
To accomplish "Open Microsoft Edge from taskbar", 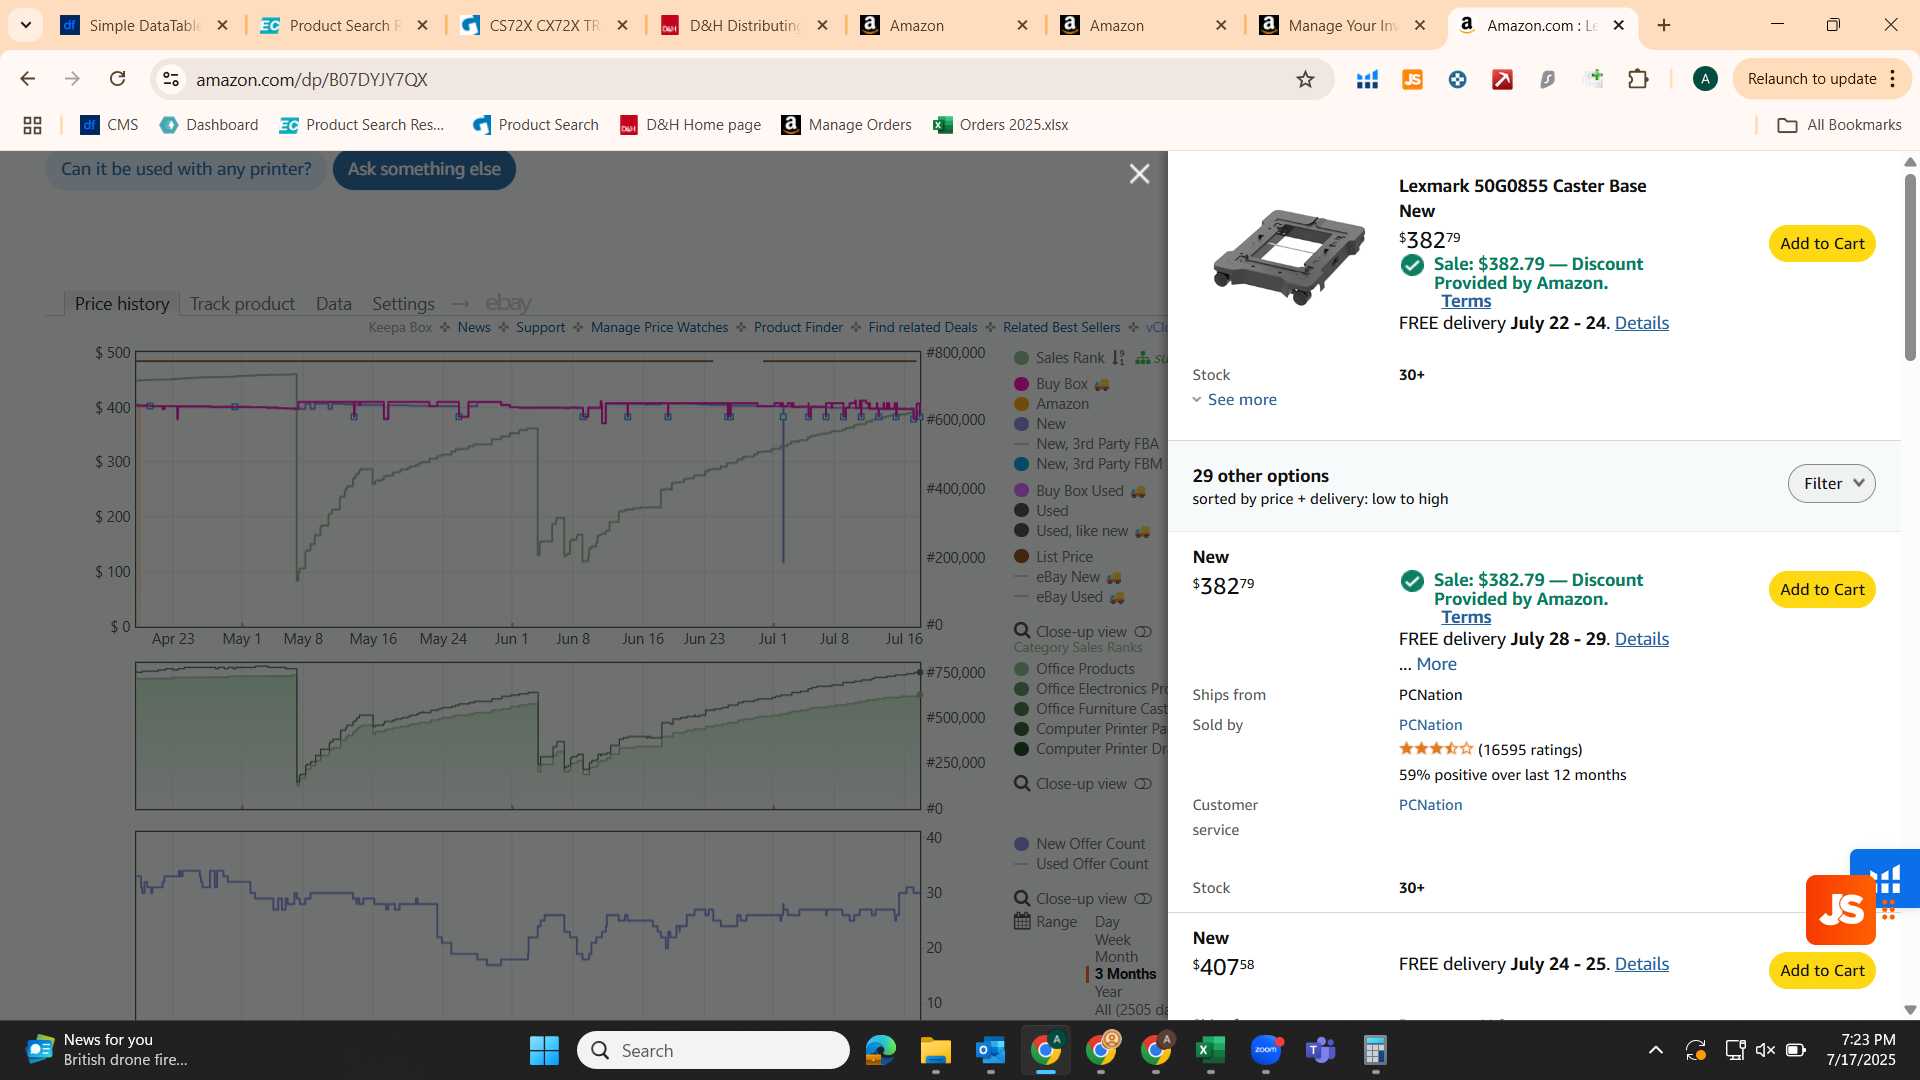I will coord(880,1050).
